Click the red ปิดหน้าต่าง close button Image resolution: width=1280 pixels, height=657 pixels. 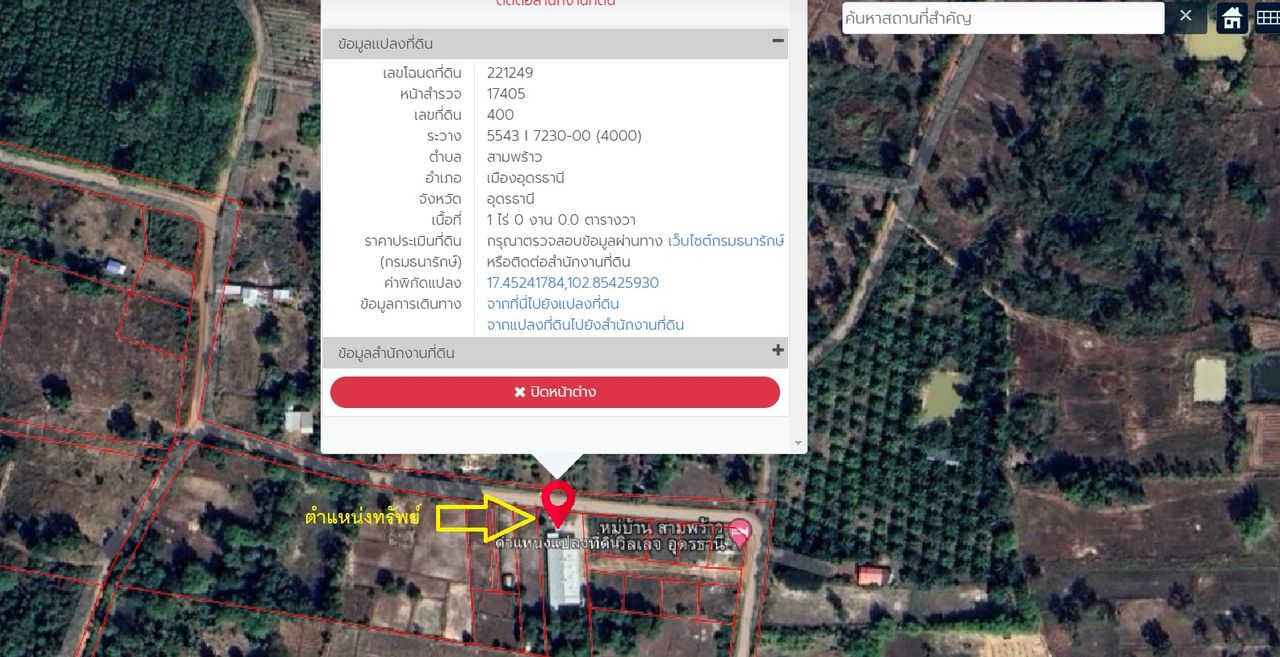(555, 392)
